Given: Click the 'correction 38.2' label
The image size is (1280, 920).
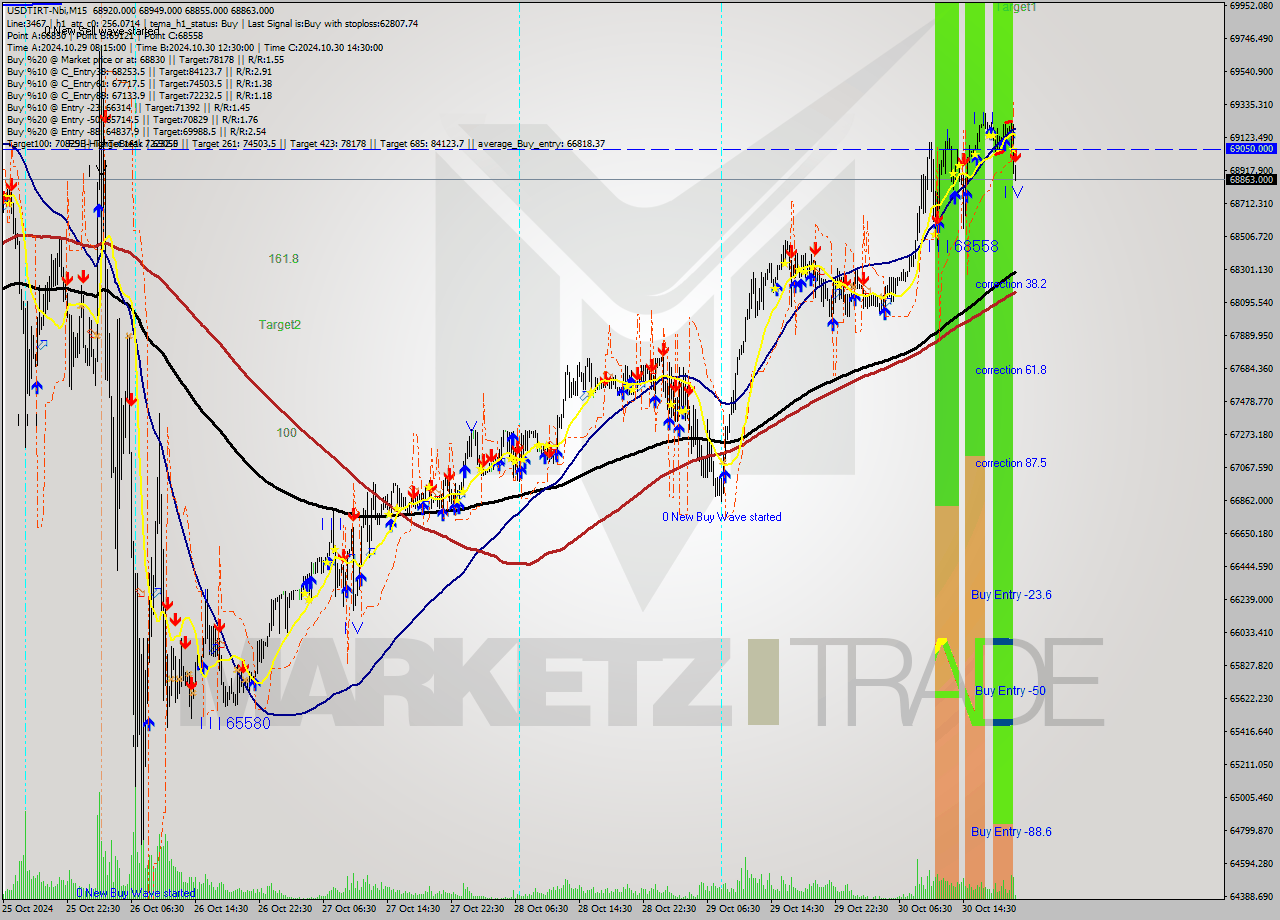Looking at the screenshot, I should [1011, 284].
